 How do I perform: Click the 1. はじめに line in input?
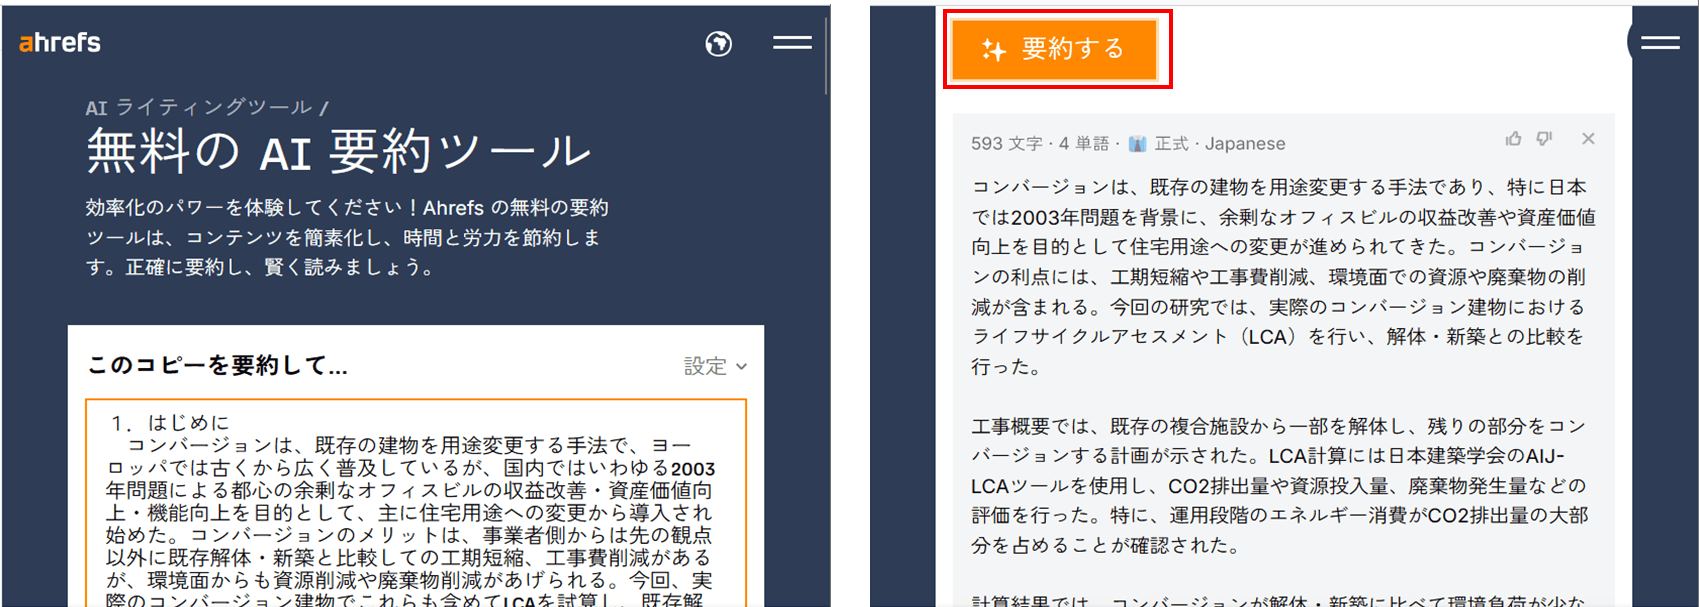170,423
